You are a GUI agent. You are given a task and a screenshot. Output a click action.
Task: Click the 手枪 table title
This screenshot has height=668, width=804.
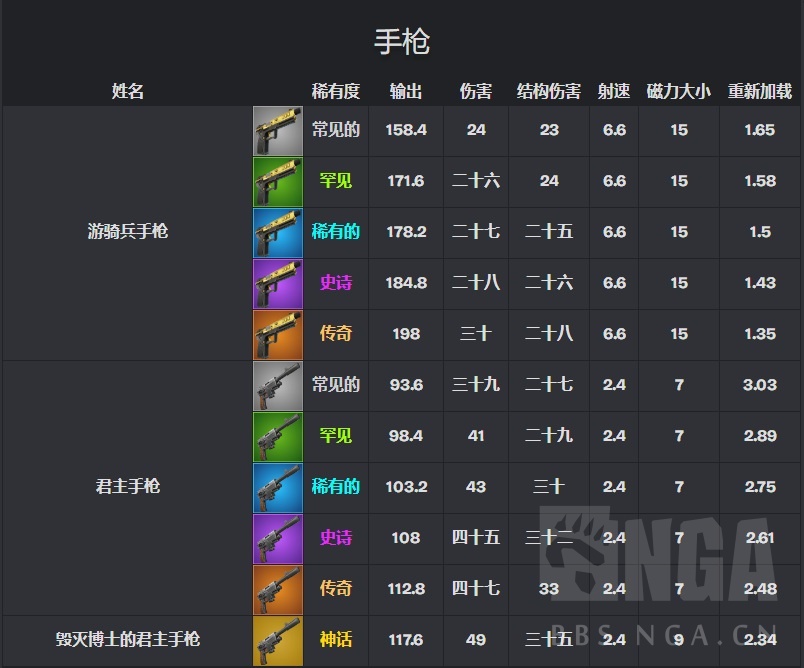(x=401, y=42)
